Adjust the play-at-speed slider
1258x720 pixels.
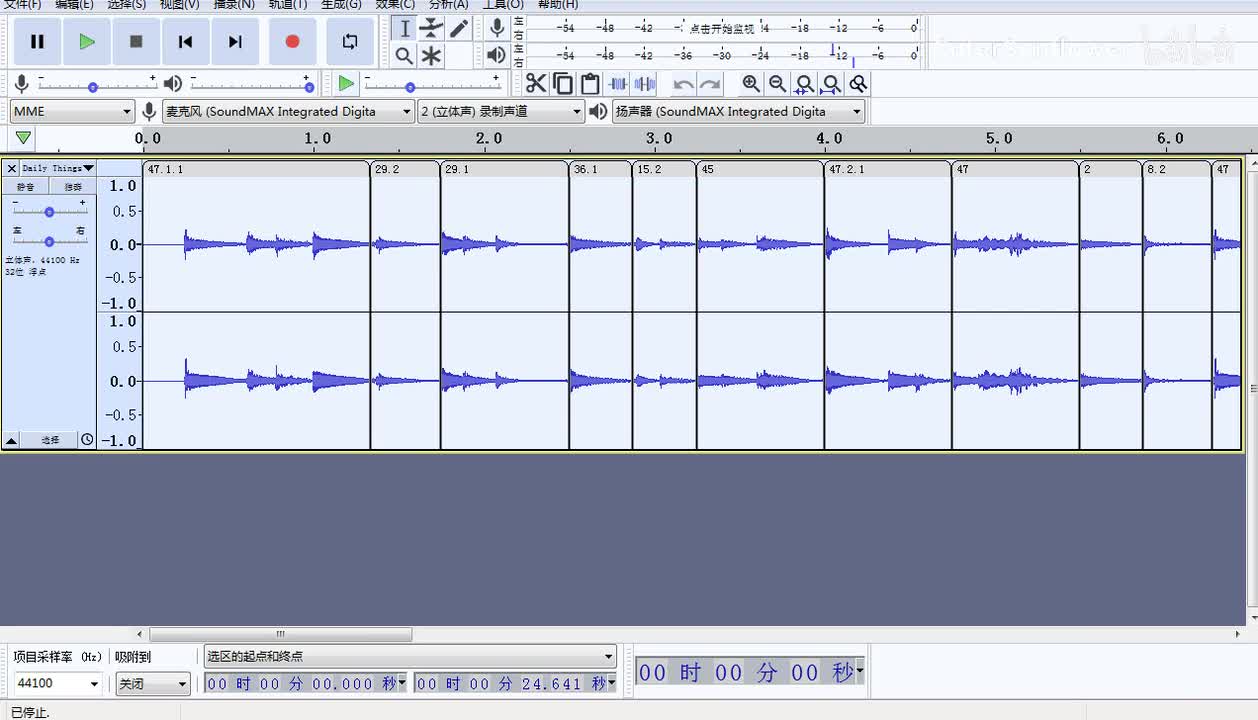(x=432, y=87)
